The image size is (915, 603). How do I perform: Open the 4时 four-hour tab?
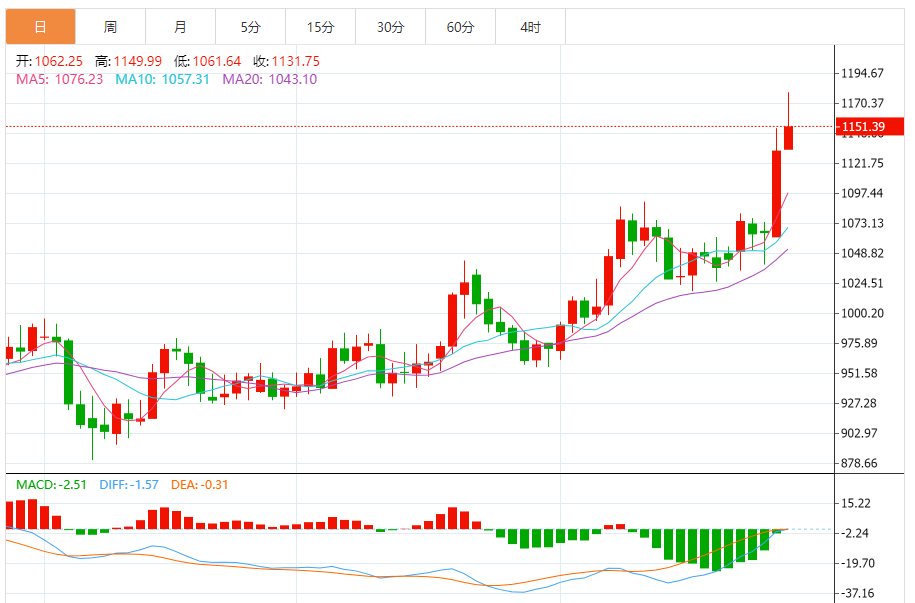[x=530, y=27]
